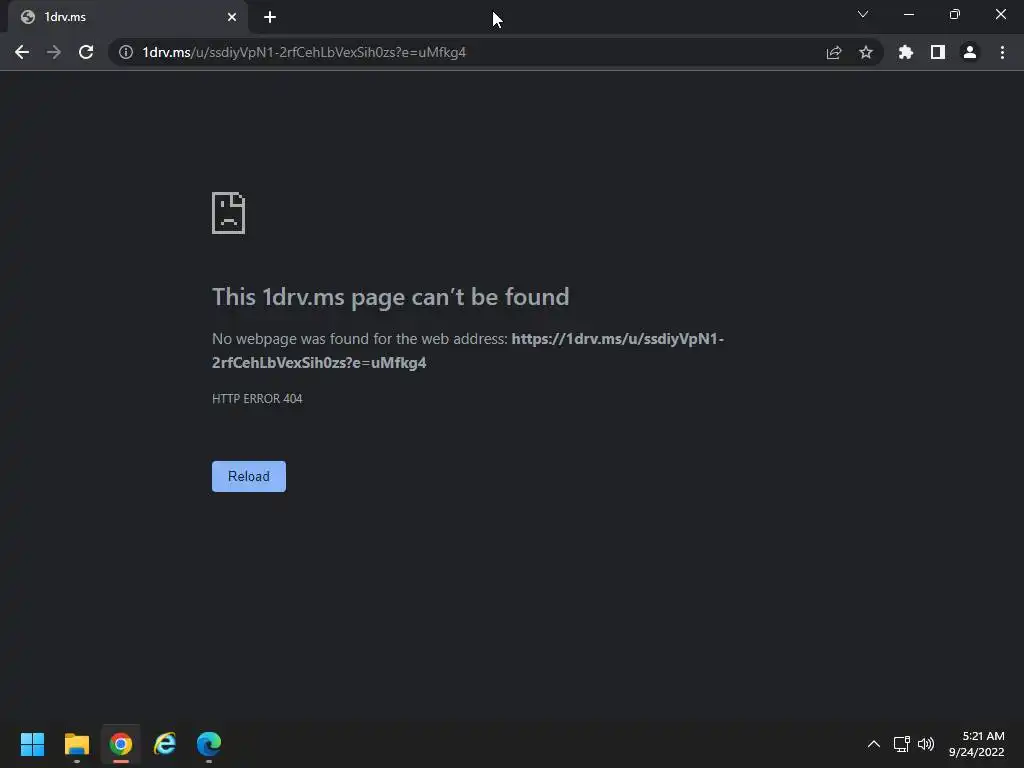Click the Chrome taskbar icon
The height and width of the screenshot is (768, 1024).
pos(121,744)
